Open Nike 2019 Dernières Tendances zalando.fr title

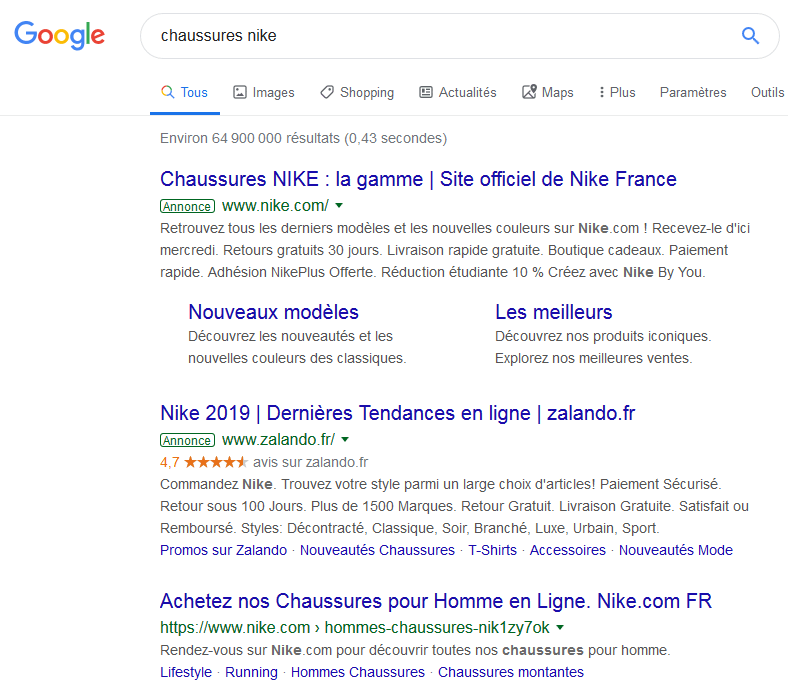pyautogui.click(x=398, y=413)
